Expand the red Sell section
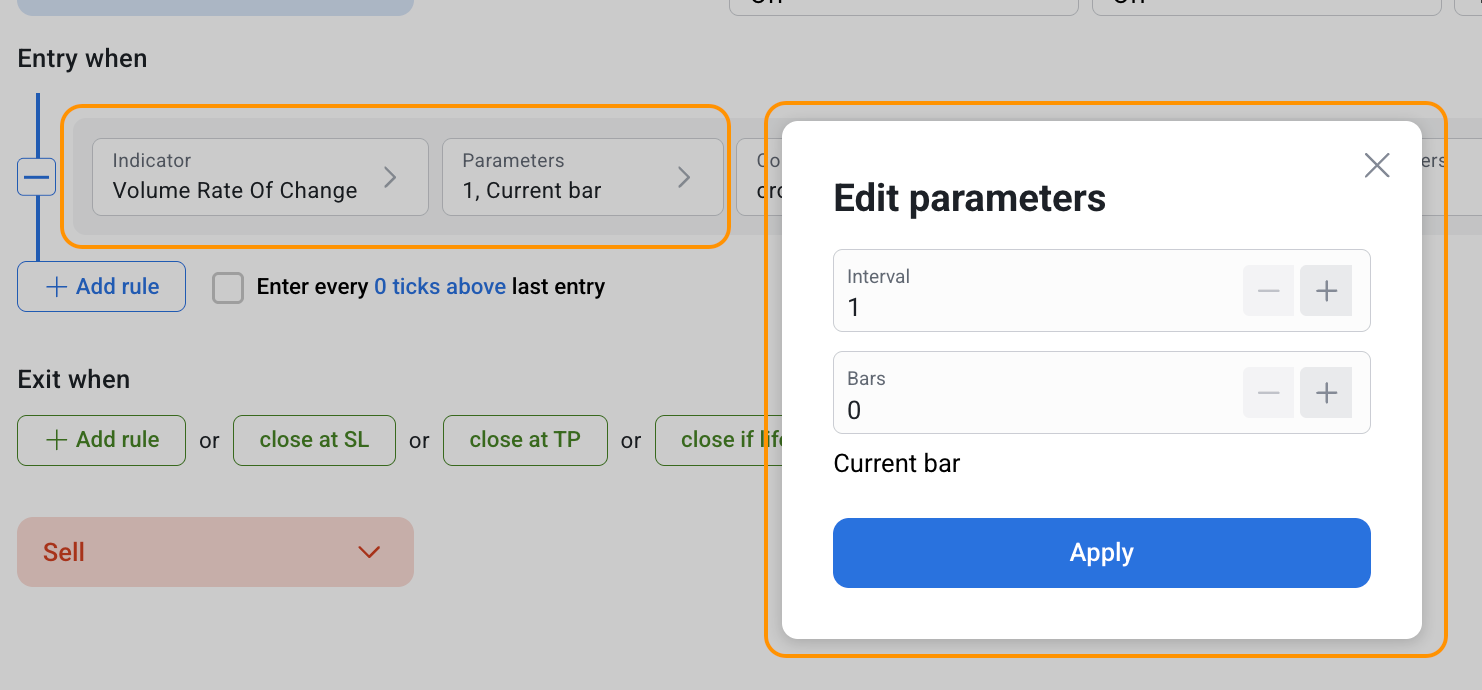 pos(215,552)
